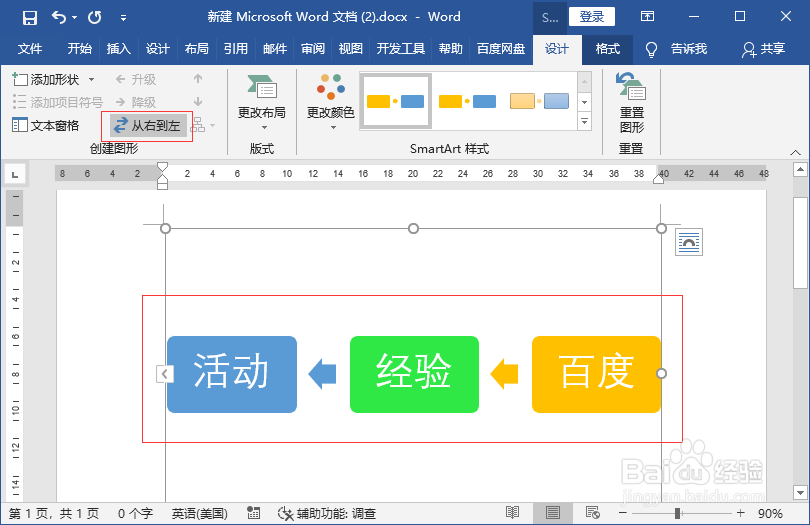Select the blue arrow connector
The width and height of the screenshot is (810, 525).
pos(322,374)
